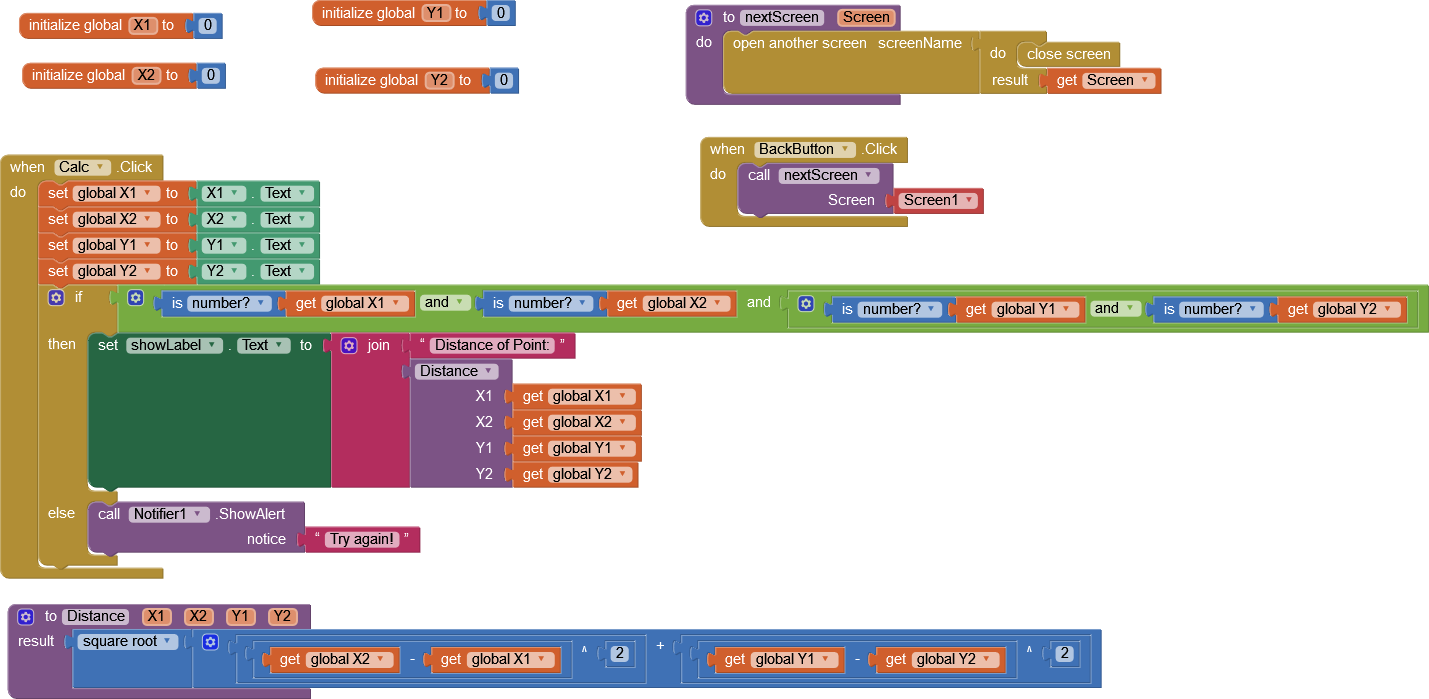Expand the showLabel component dropdown

point(172,345)
